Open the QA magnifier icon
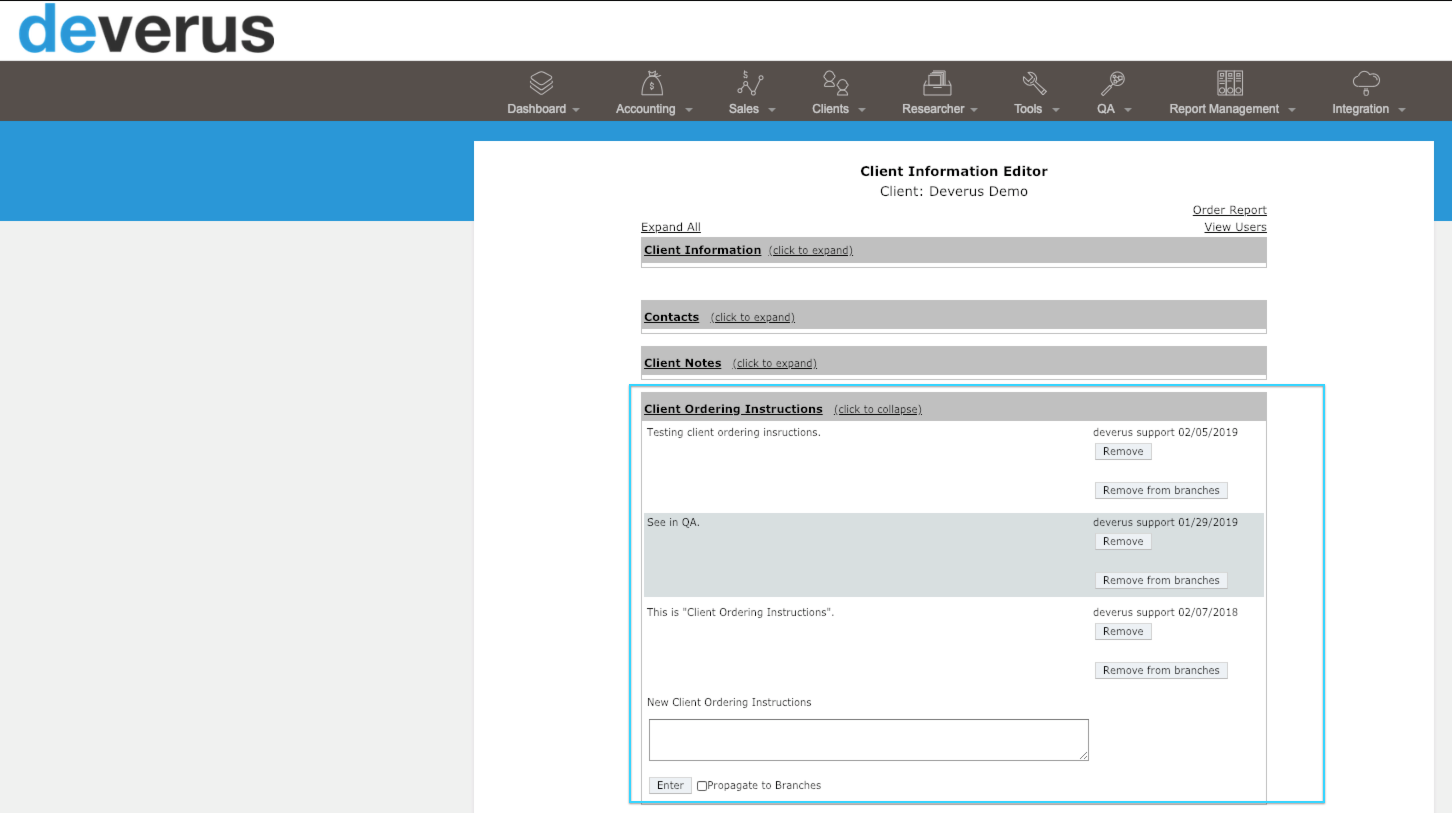Viewport: 1452px width, 813px height. [x=1112, y=83]
